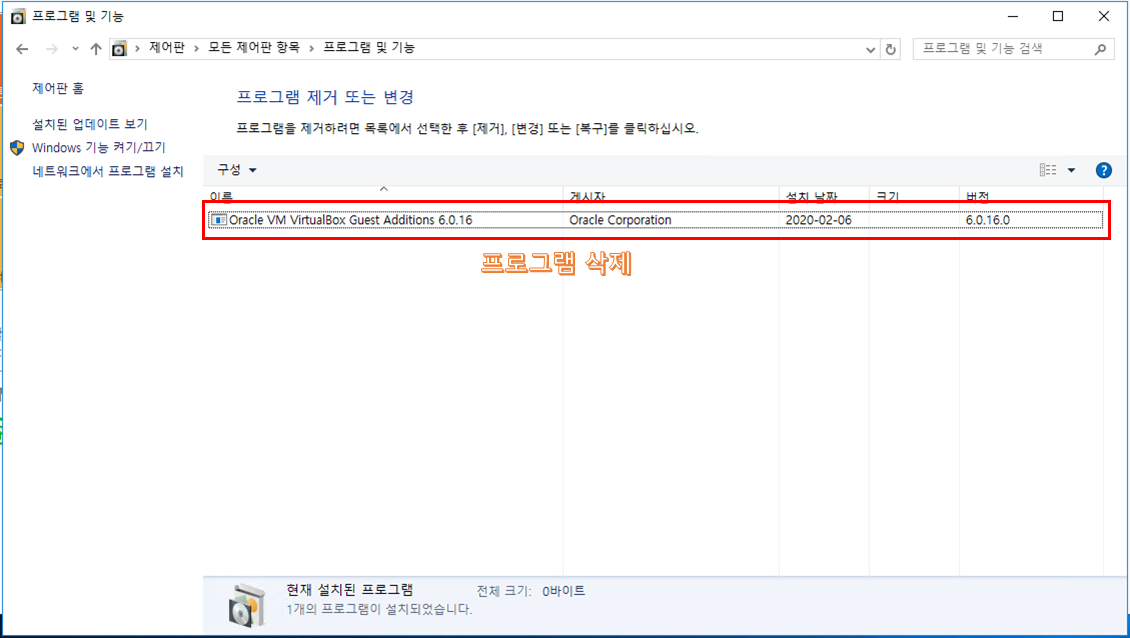Image resolution: width=1130 pixels, height=638 pixels.
Task: Open 제어판 홈 link
Action: pos(58,88)
